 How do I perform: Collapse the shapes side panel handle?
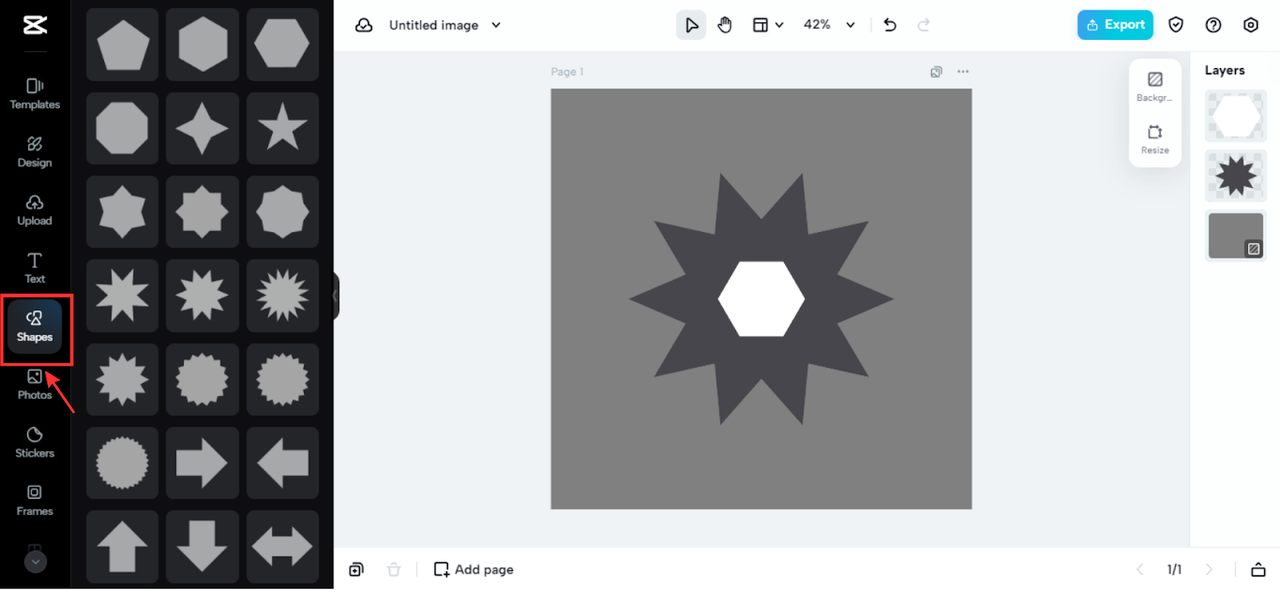pyautogui.click(x=336, y=296)
